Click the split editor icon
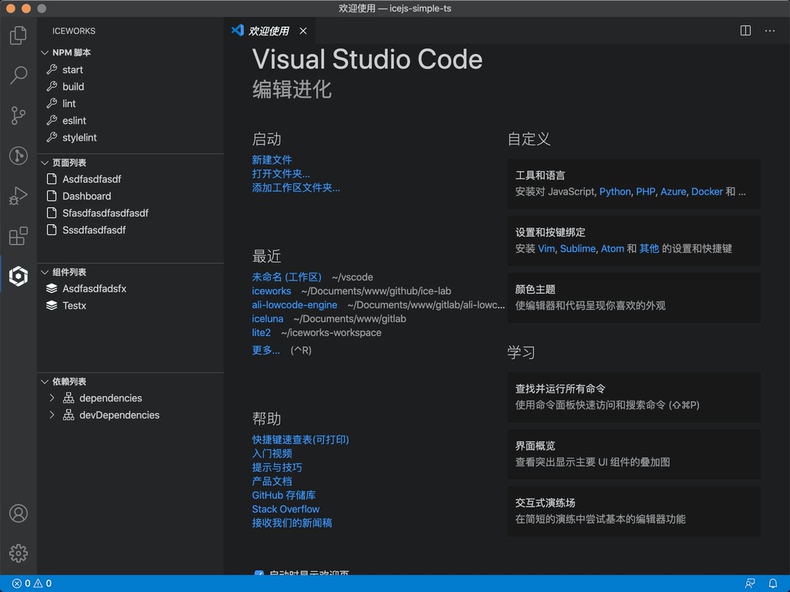The image size is (790, 592). pyautogui.click(x=745, y=31)
